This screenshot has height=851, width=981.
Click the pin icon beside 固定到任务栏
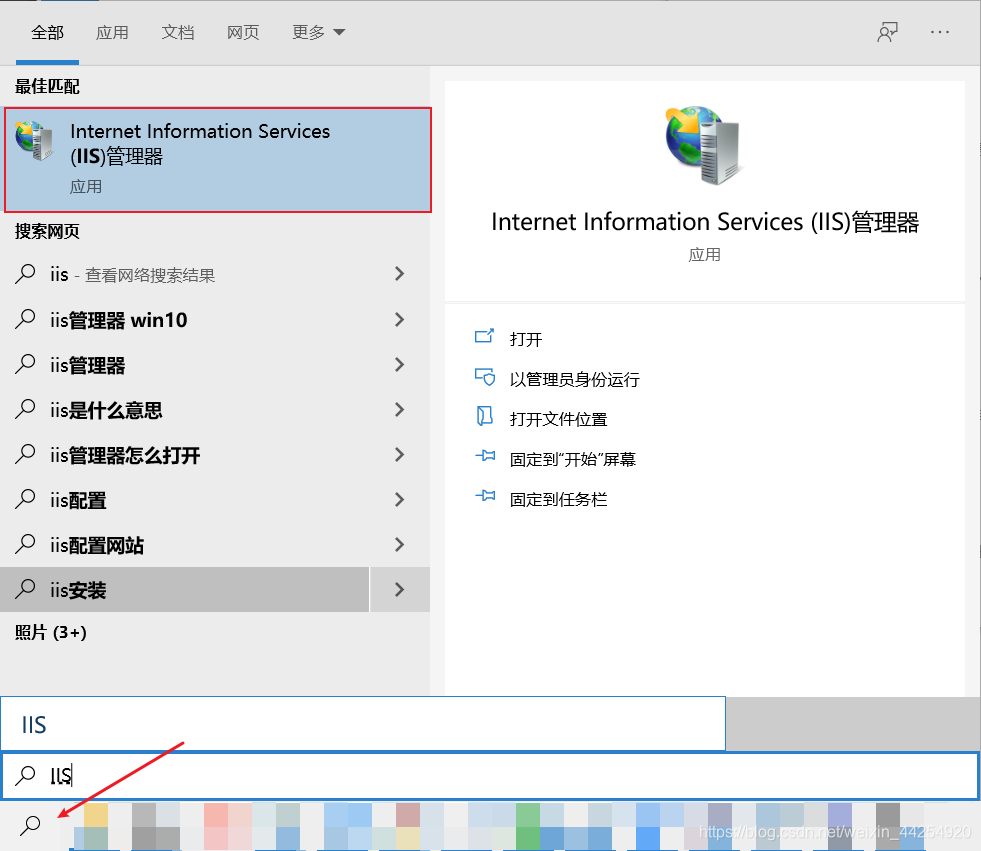click(x=485, y=496)
